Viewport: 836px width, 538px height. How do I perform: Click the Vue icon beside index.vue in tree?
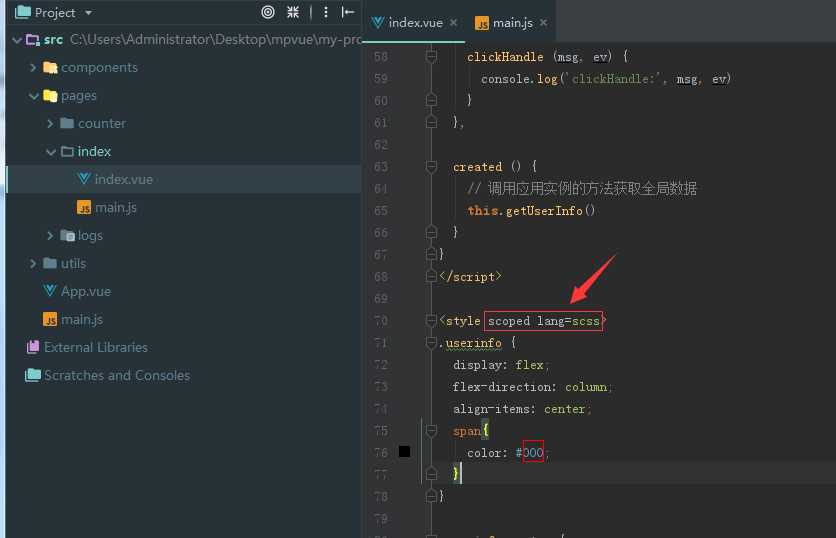click(x=84, y=179)
